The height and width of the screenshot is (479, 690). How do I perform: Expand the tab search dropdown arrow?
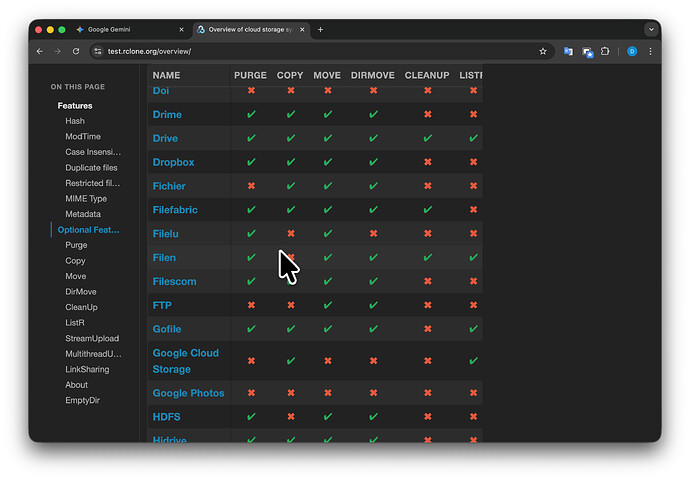tap(651, 29)
